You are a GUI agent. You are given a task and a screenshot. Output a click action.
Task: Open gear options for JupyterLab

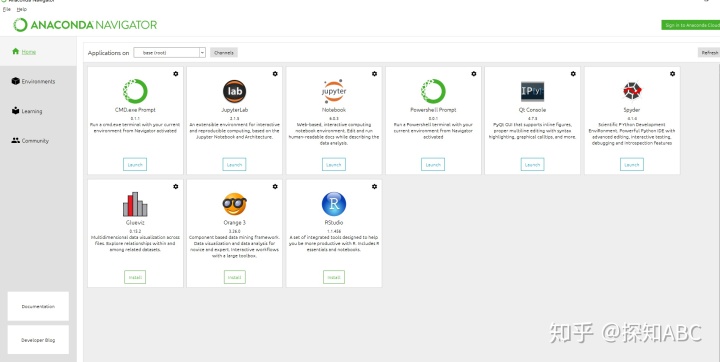[275, 74]
